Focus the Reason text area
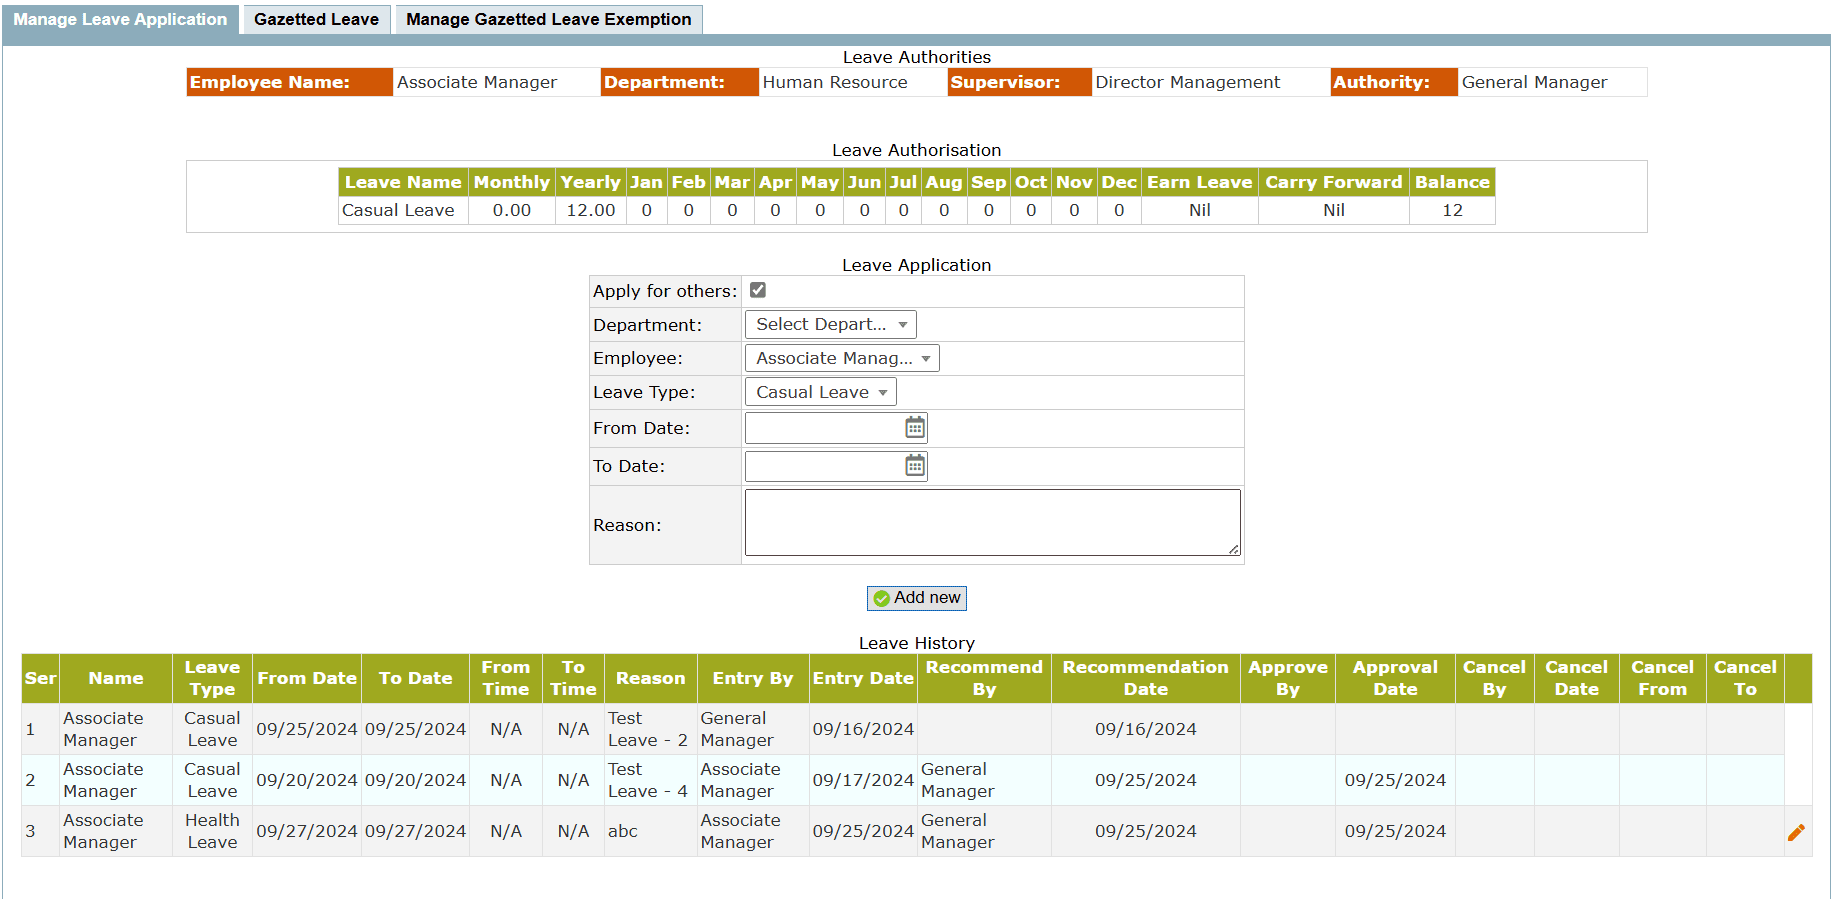The height and width of the screenshot is (902, 1832). click(x=992, y=522)
